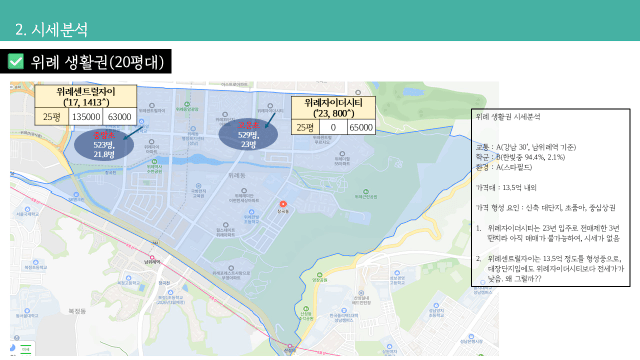The image size is (640, 360).
Task: Click the 135000 price cell
Action: (86, 117)
